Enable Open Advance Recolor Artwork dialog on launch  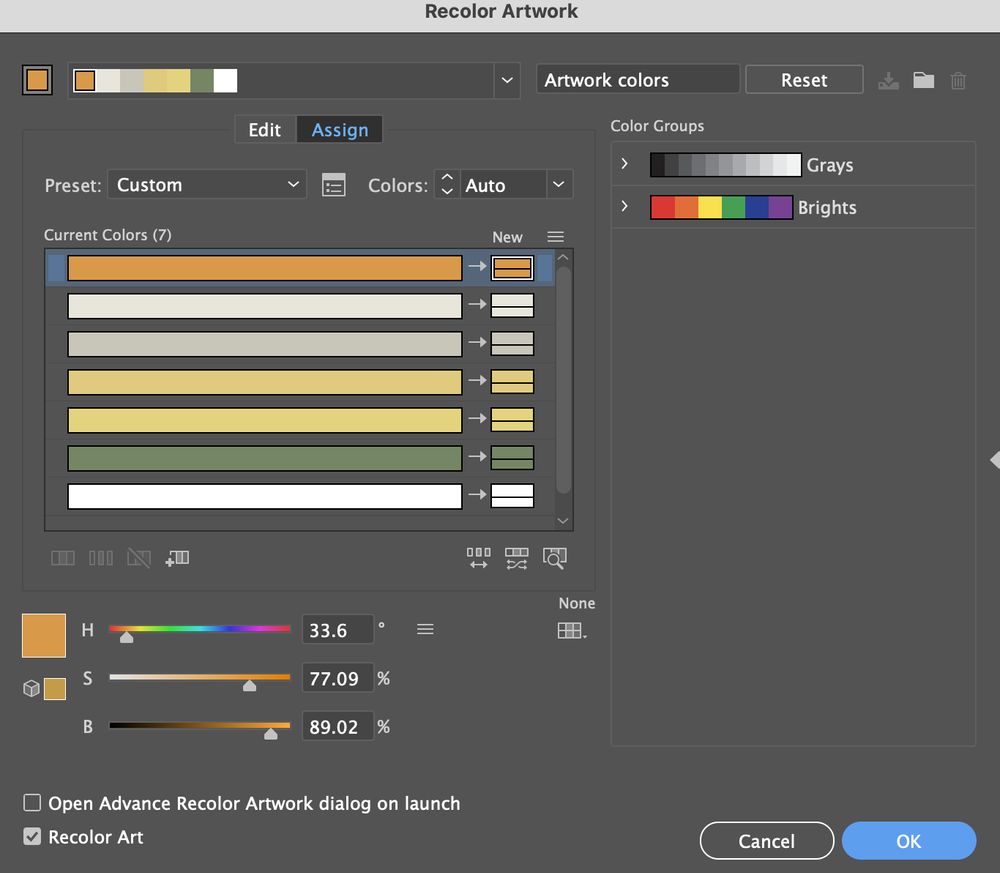[x=31, y=802]
